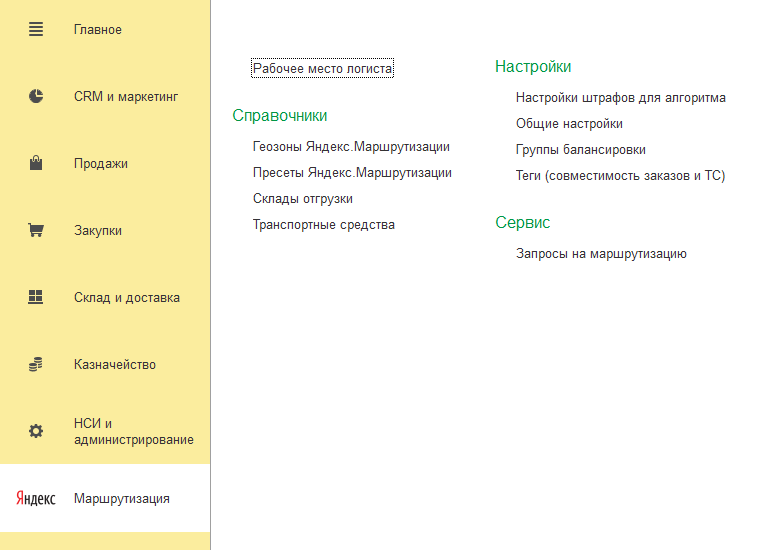Click the shopping cart icon for Закупки
This screenshot has width=759, height=550.
point(36,230)
